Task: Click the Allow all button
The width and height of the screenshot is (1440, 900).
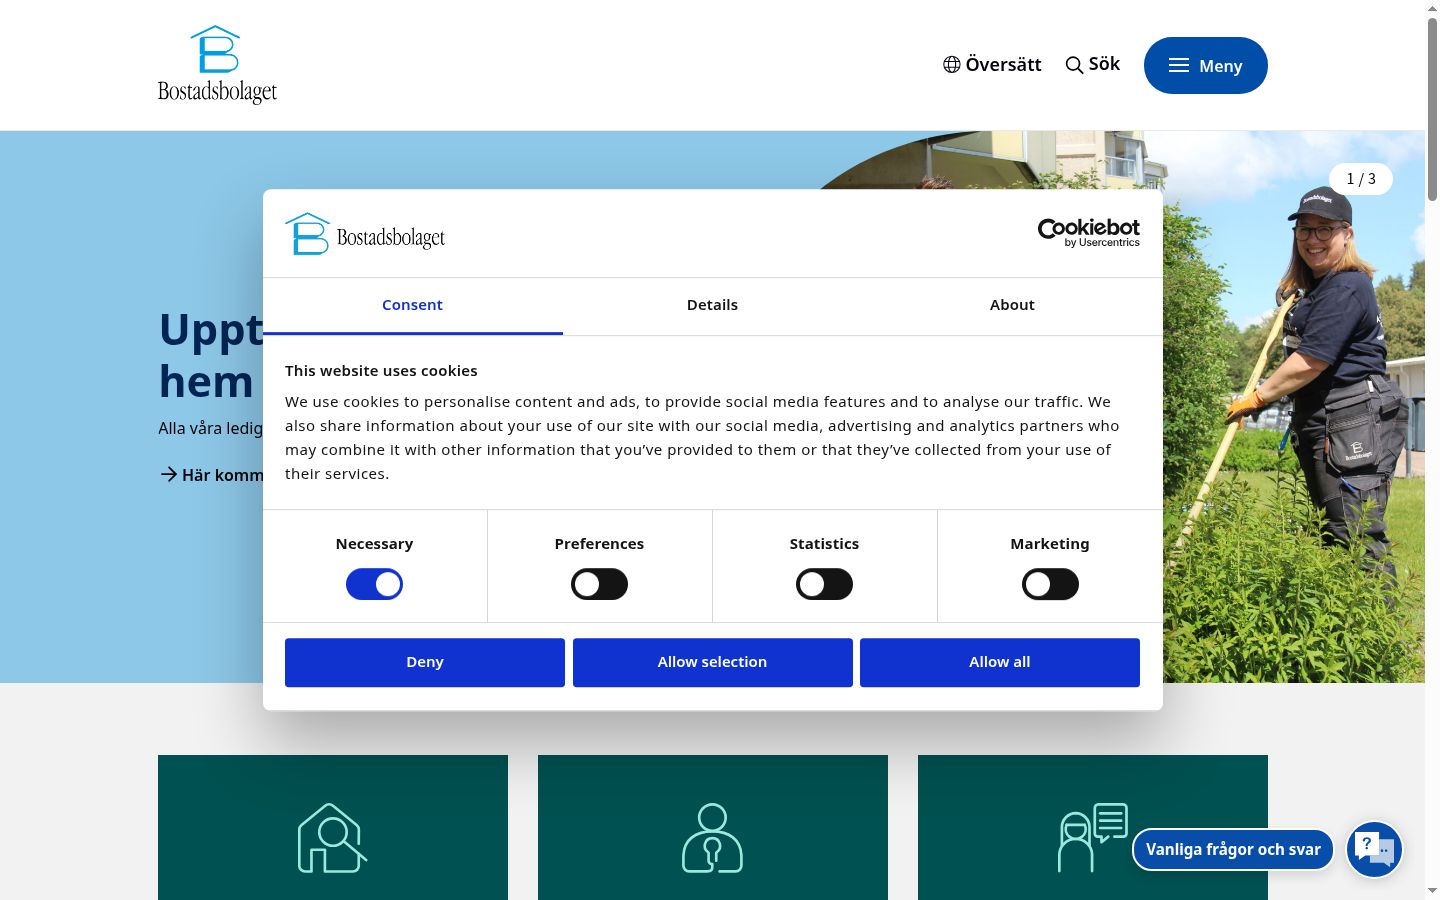Action: pyautogui.click(x=1000, y=662)
